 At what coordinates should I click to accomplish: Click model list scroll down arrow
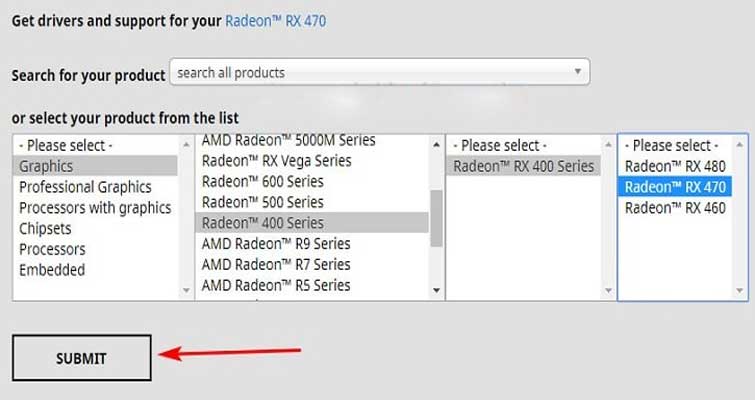coord(740,290)
